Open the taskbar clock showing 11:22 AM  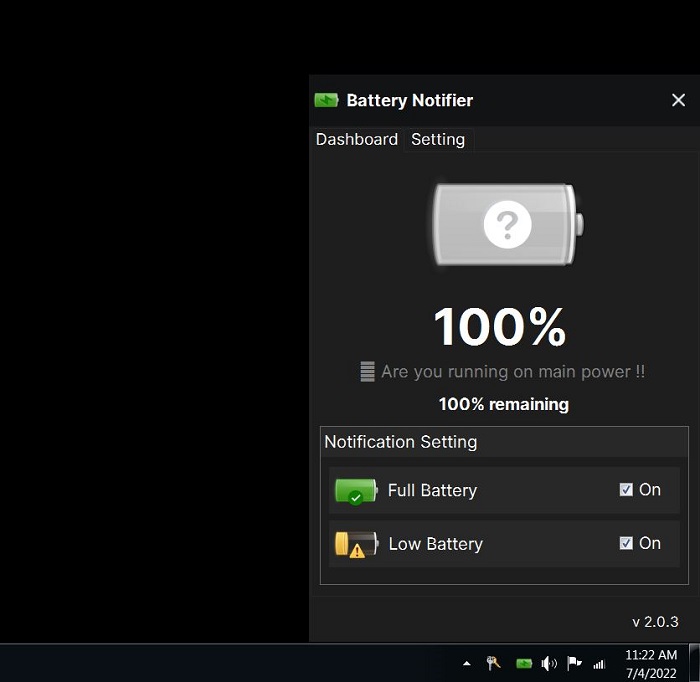651,664
